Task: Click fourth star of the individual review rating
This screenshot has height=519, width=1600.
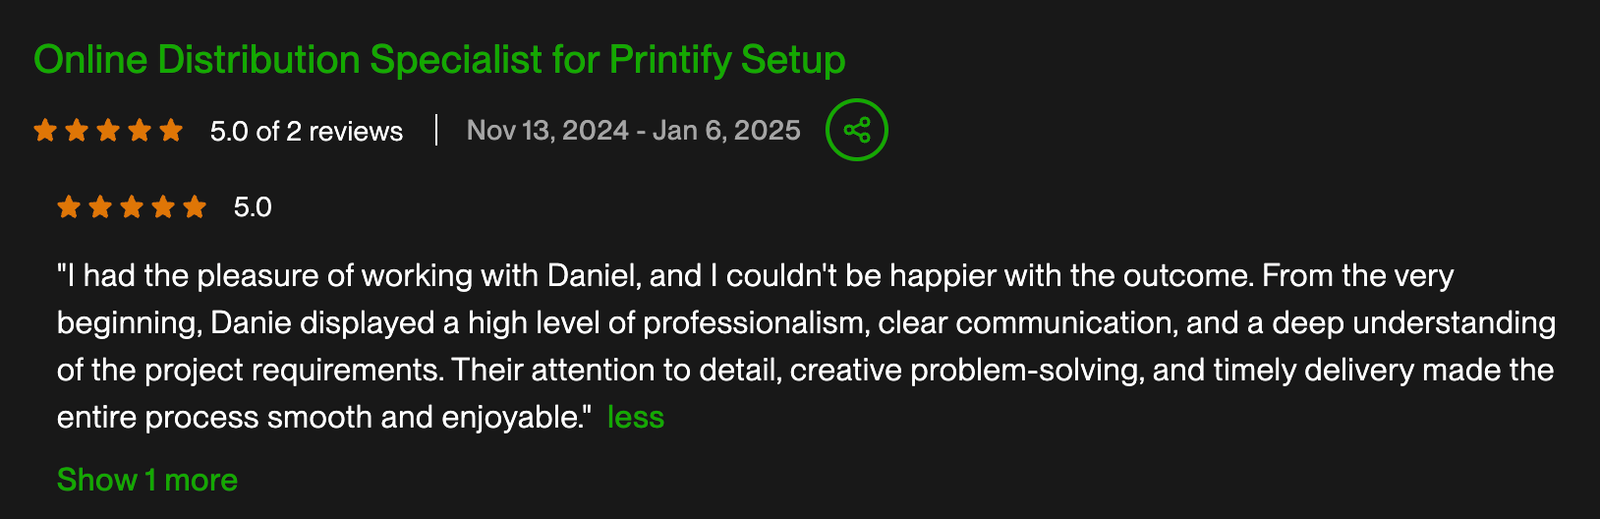Action: pos(163,207)
